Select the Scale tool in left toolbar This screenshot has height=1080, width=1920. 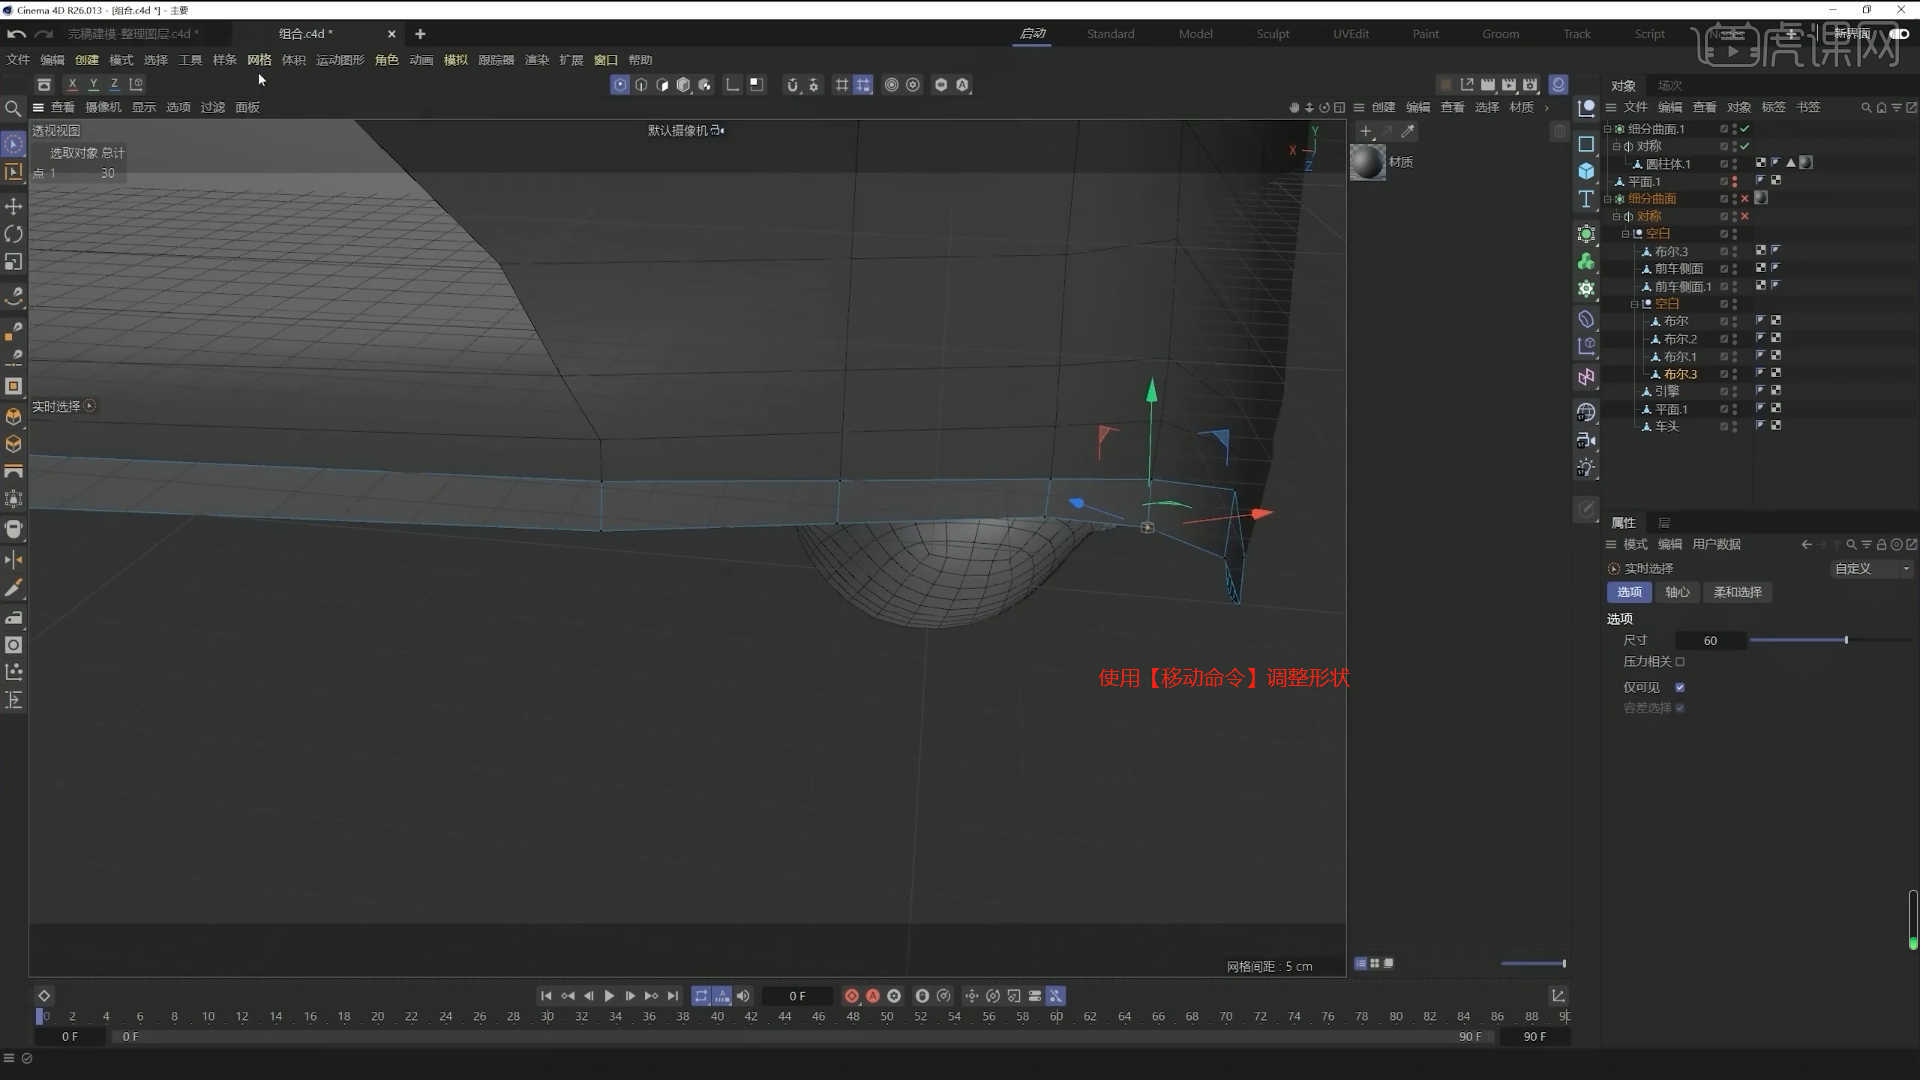pyautogui.click(x=14, y=262)
